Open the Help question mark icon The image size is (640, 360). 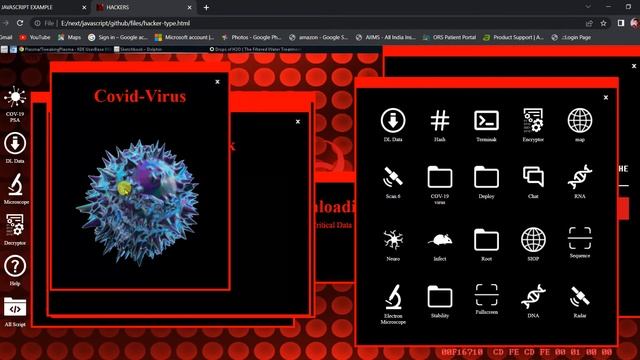[15, 270]
